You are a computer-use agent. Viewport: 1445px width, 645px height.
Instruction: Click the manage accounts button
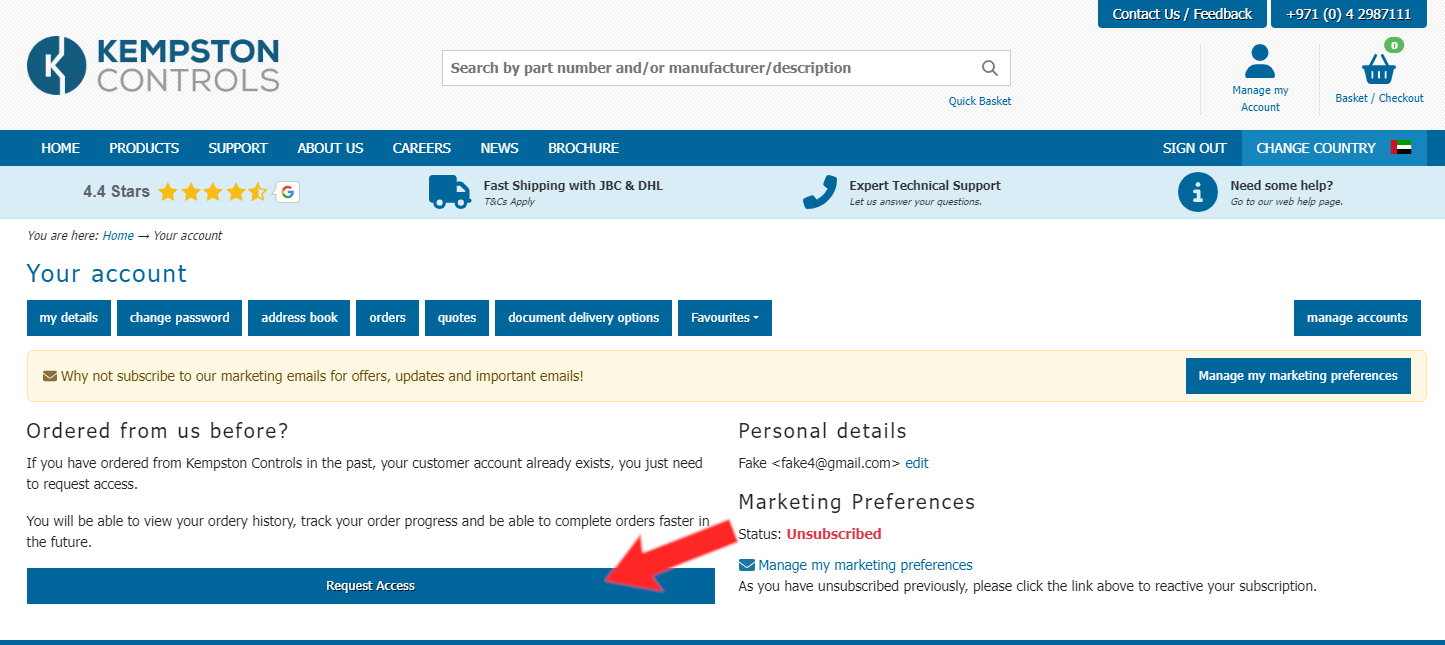point(1357,318)
